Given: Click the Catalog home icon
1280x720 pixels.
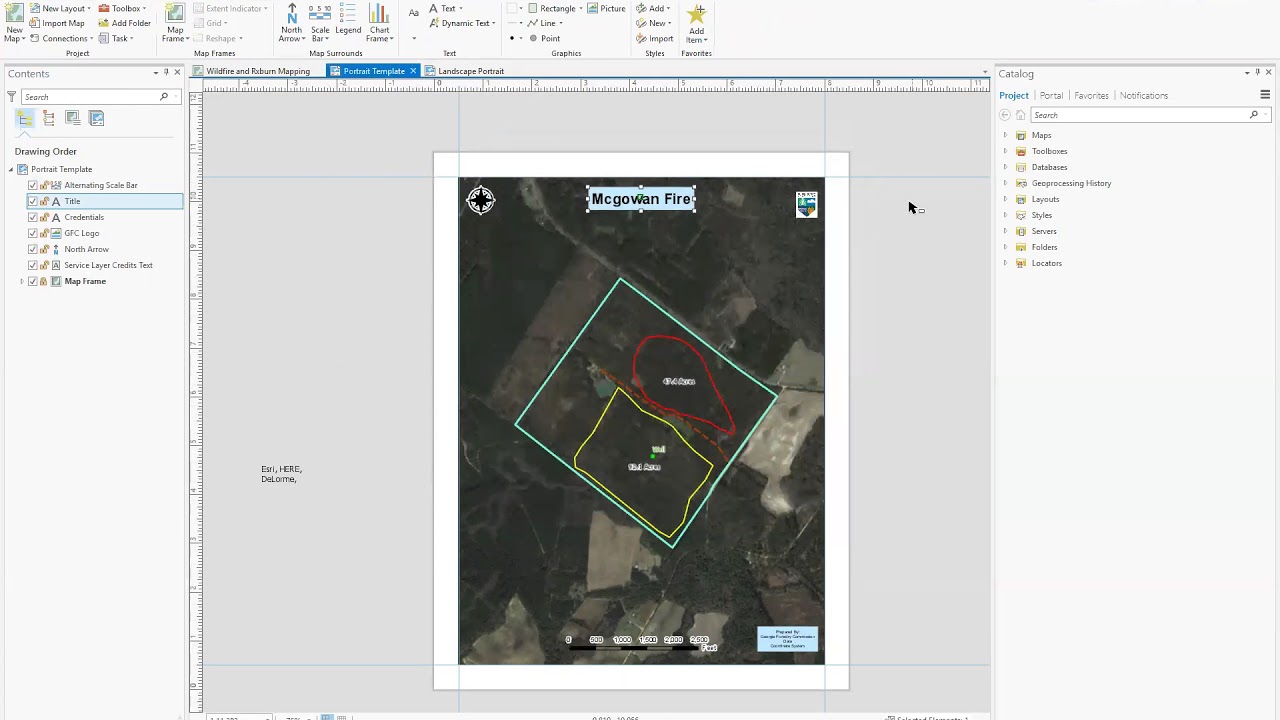Looking at the screenshot, I should [1020, 115].
